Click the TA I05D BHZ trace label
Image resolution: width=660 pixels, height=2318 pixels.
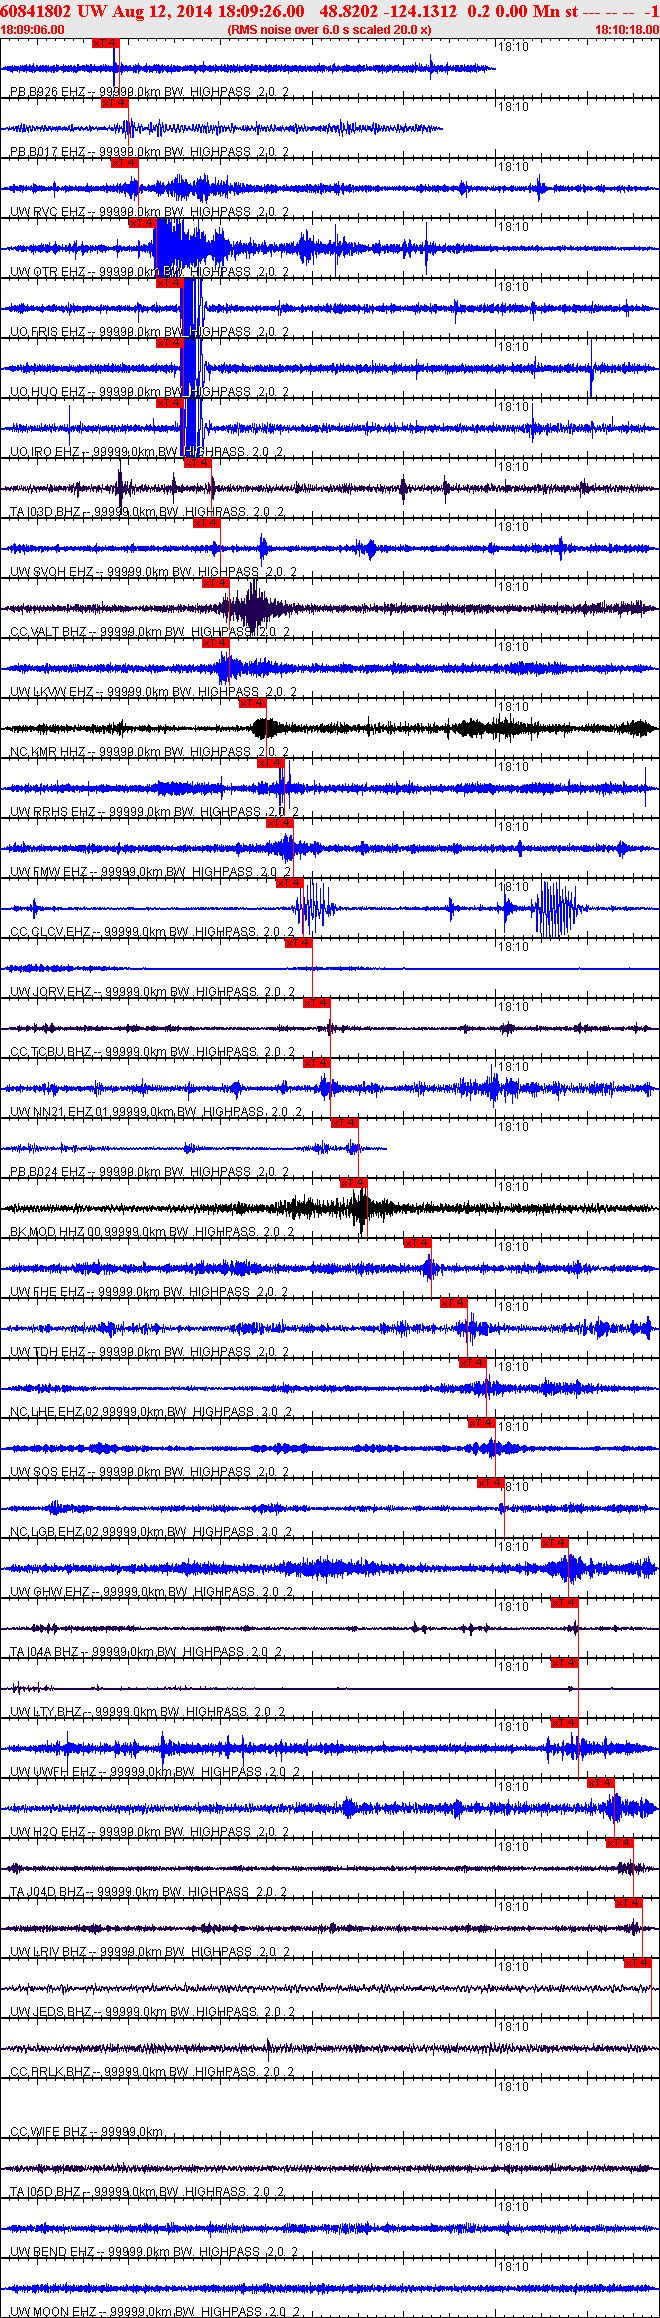click(x=147, y=2192)
